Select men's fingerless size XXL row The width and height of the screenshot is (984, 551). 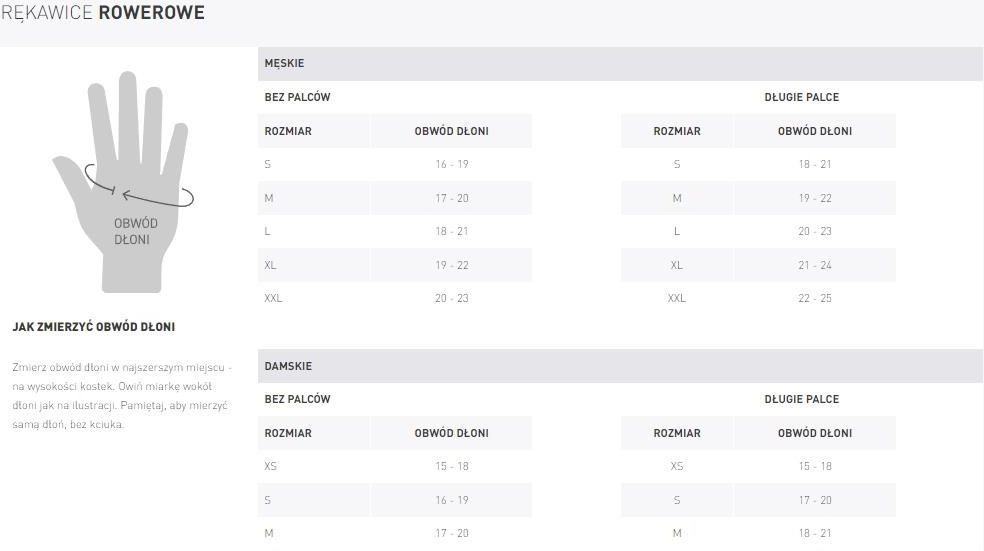pyautogui.click(x=395, y=298)
